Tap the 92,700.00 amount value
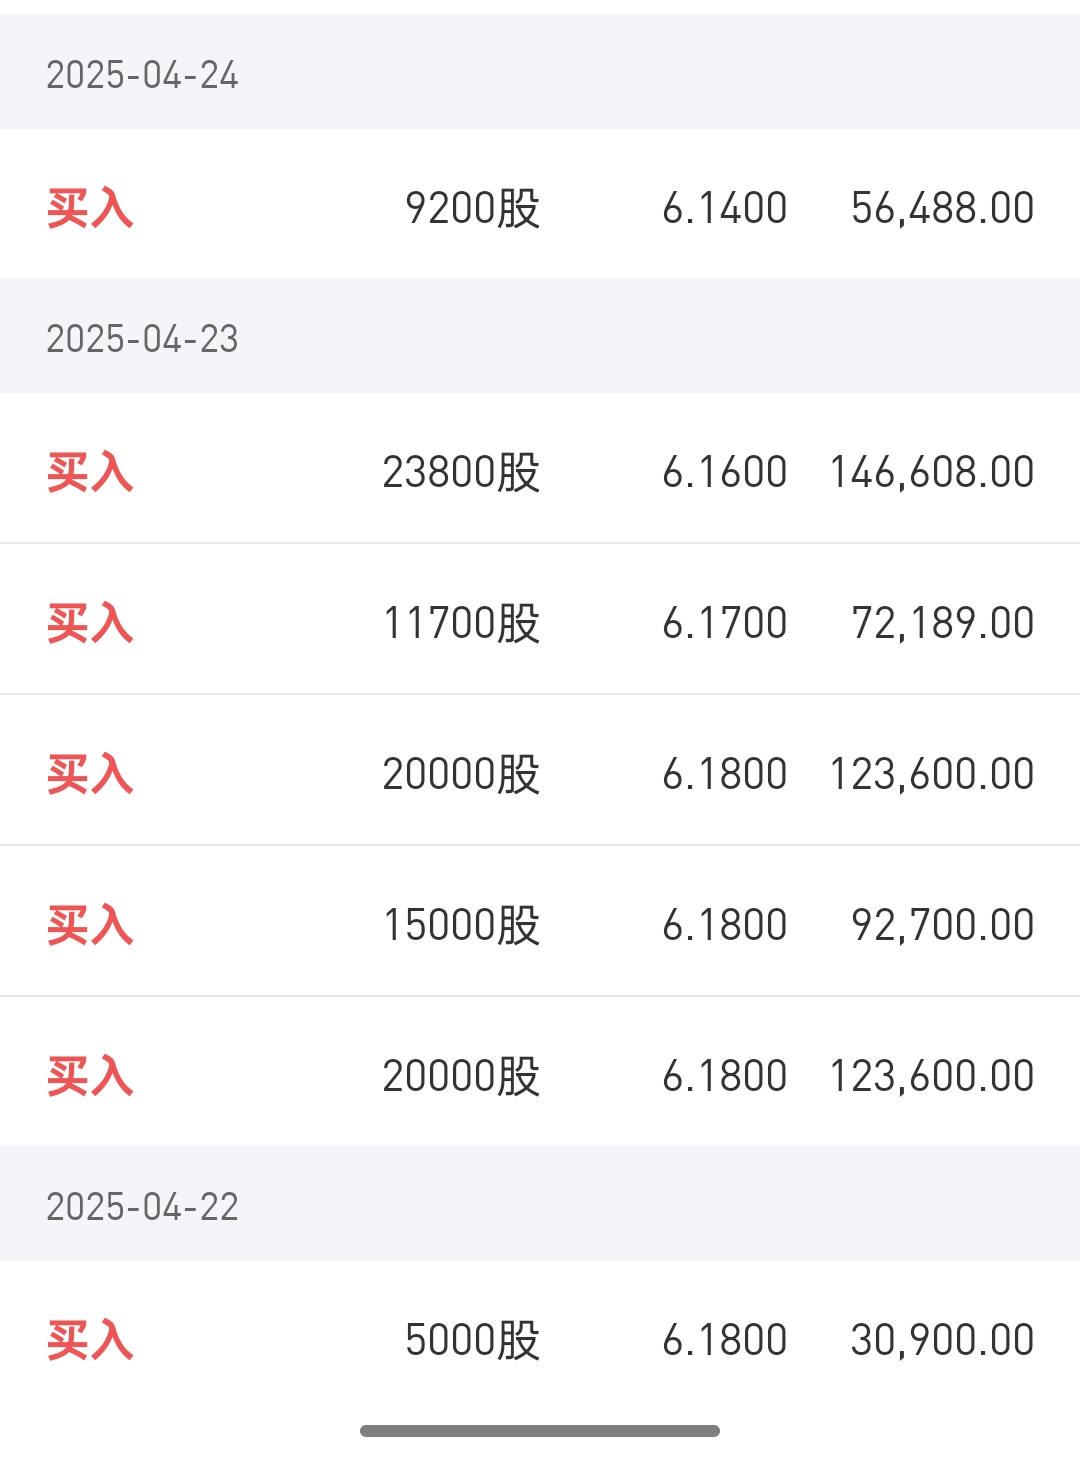 pyautogui.click(x=943, y=925)
